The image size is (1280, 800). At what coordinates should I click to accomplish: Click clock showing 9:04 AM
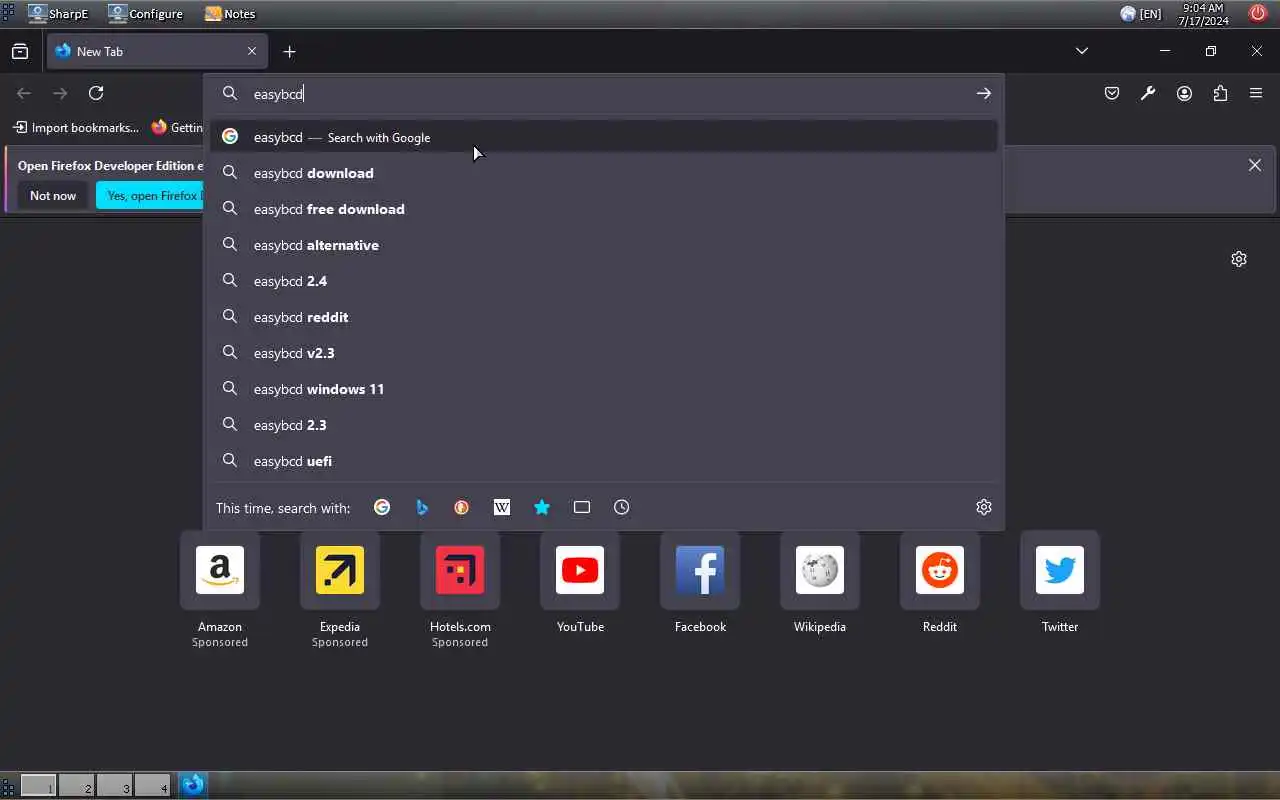[1203, 13]
